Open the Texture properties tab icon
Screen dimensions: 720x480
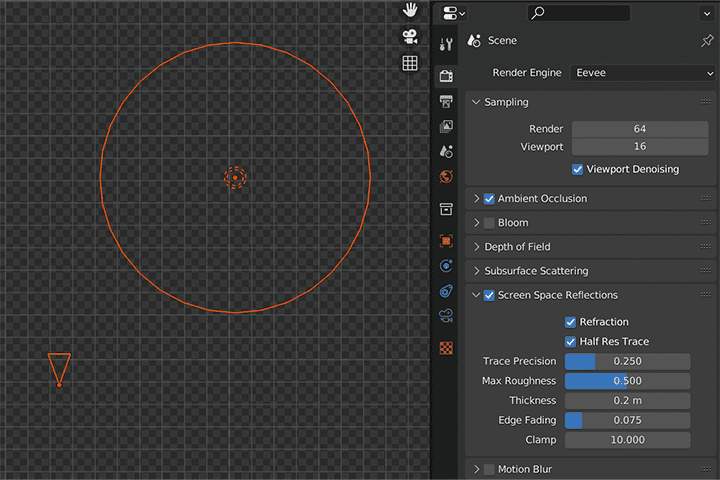coord(446,348)
